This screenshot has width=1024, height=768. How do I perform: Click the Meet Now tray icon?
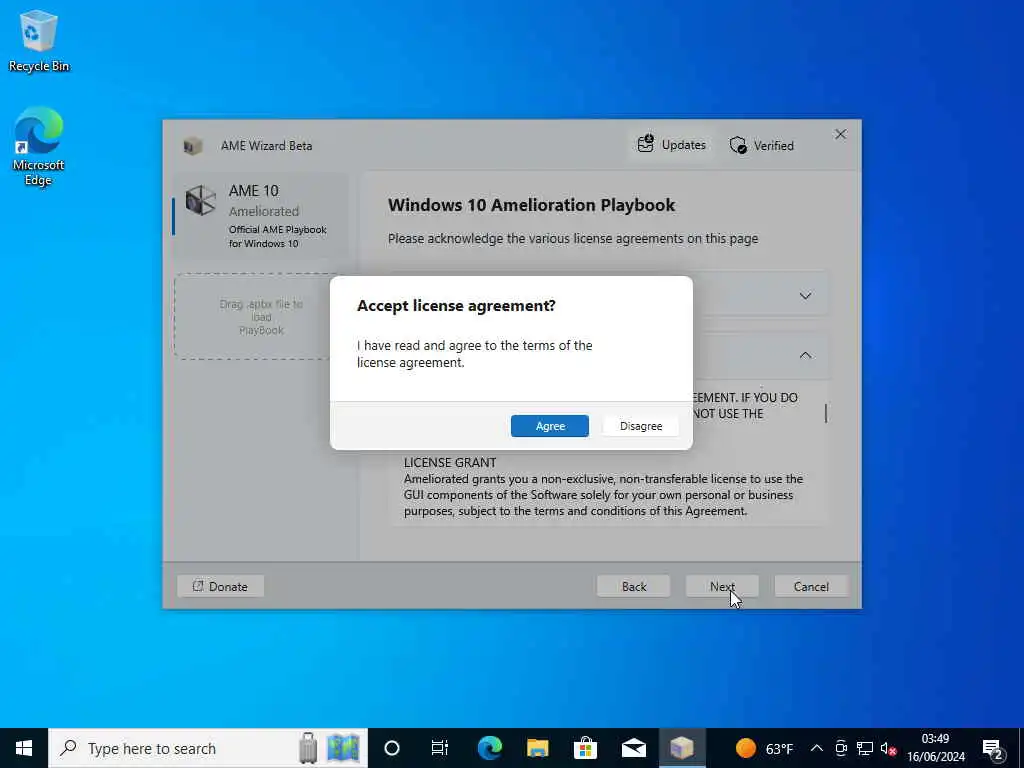point(841,748)
